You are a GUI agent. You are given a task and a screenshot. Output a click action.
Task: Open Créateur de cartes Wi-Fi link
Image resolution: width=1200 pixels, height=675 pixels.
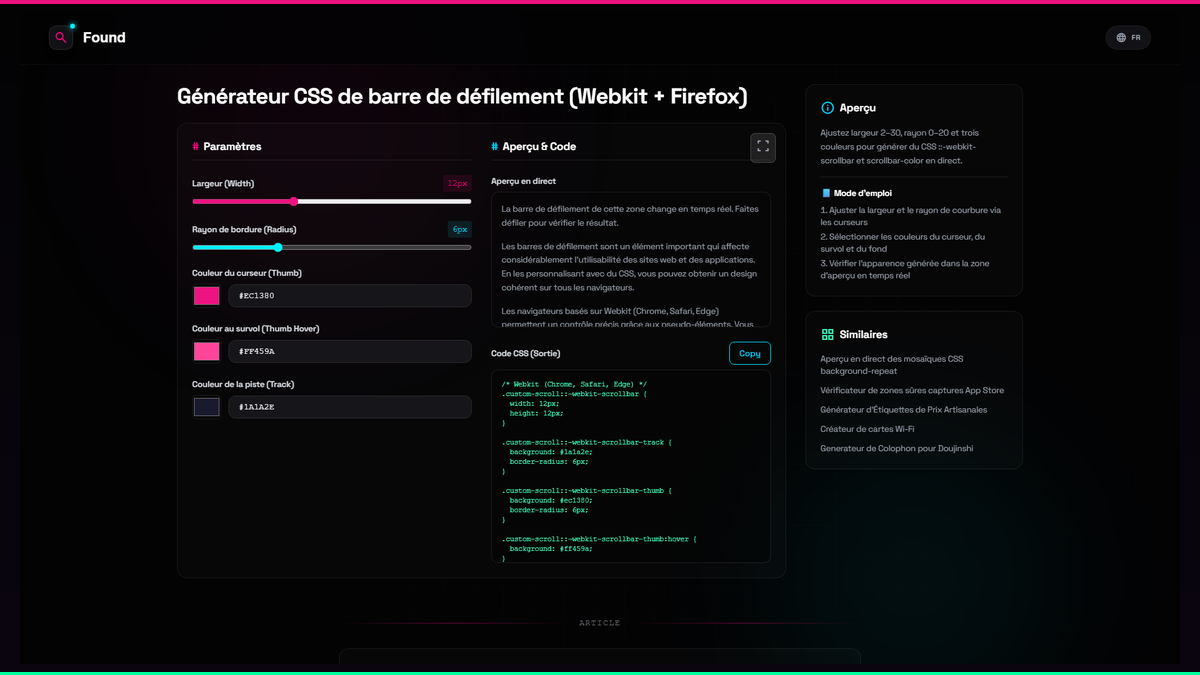click(x=867, y=429)
